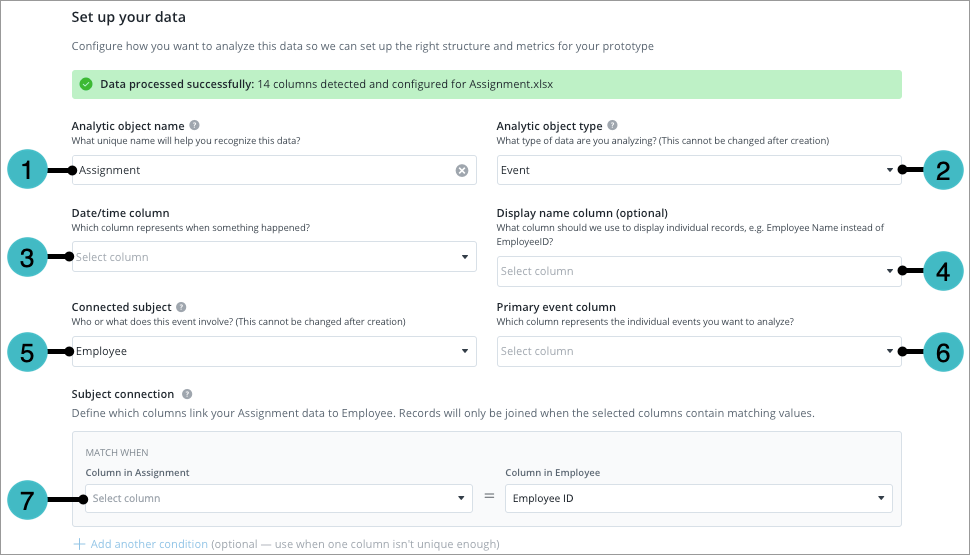The height and width of the screenshot is (555, 970).
Task: Select column in Assignment dropdown
Action: point(278,498)
